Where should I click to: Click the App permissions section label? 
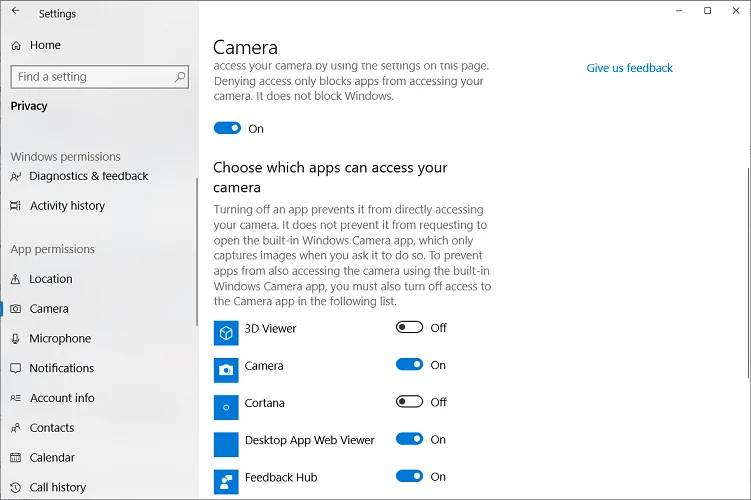tap(53, 249)
